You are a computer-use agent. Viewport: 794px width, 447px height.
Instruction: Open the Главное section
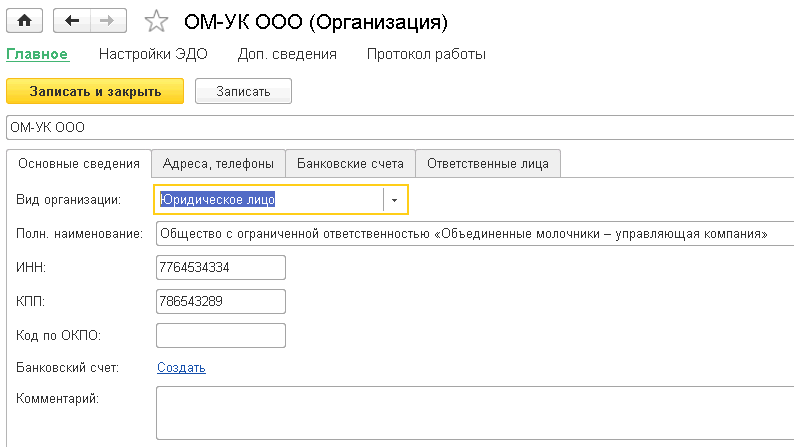pos(37,54)
